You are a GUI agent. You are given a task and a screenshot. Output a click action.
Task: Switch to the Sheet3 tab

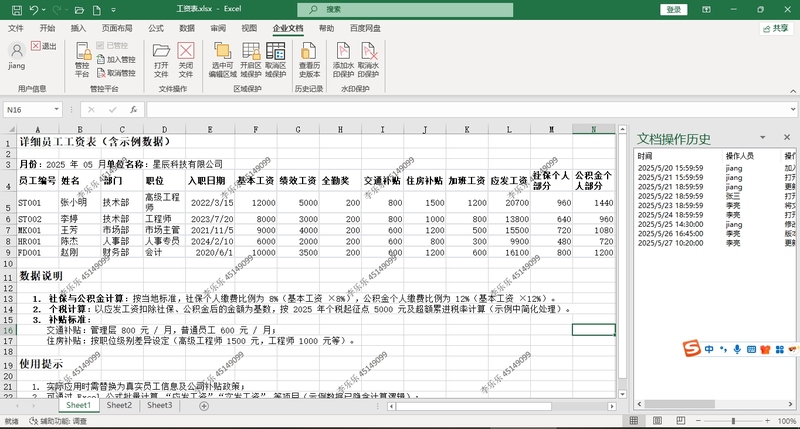pyautogui.click(x=160, y=406)
